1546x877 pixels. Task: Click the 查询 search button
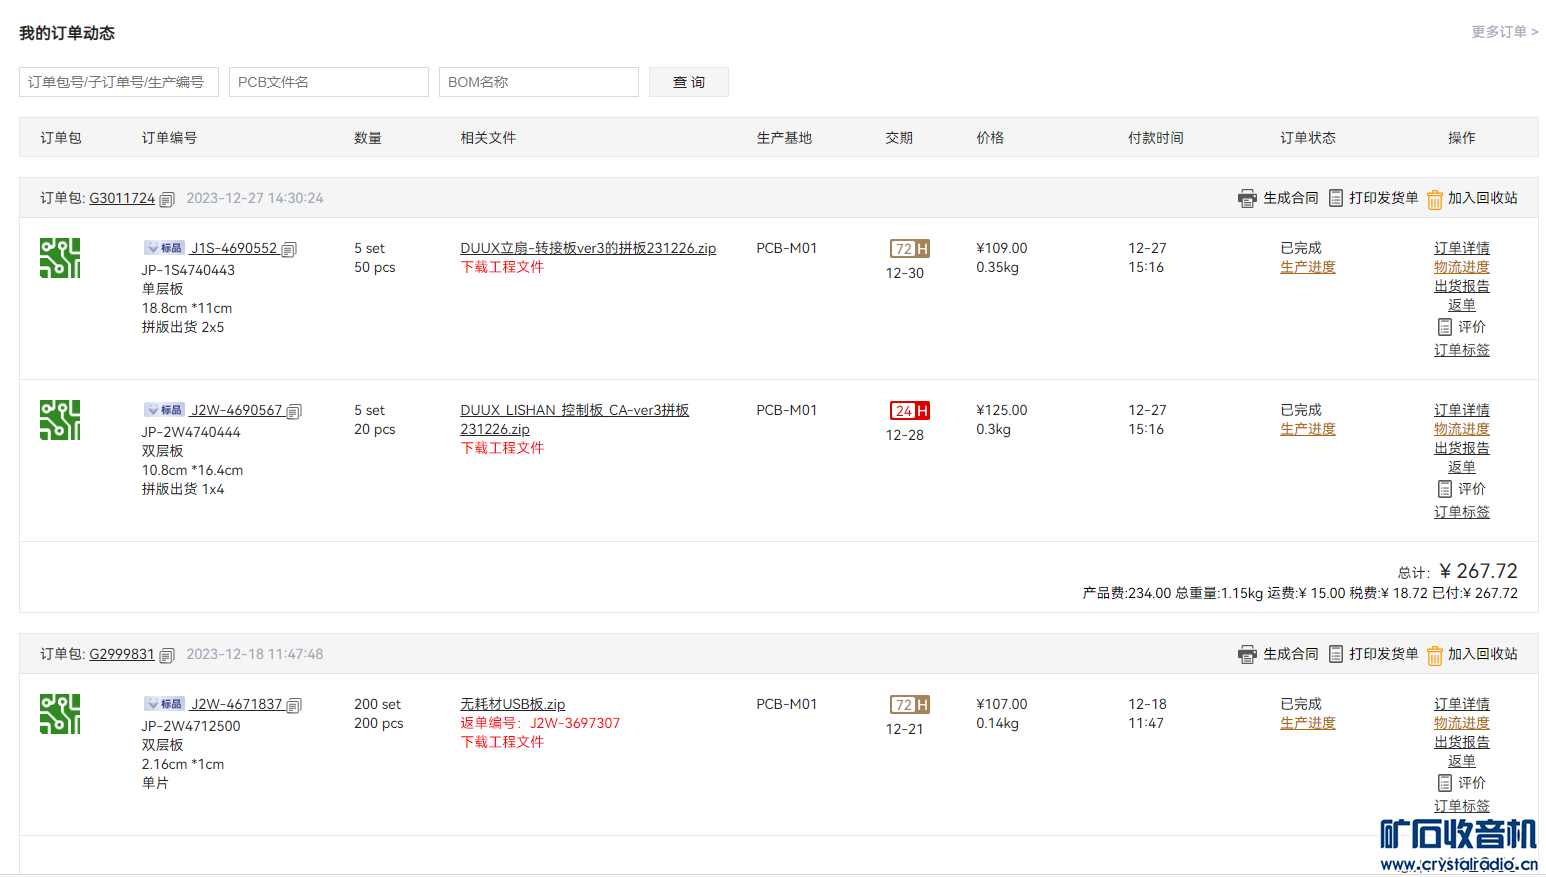[x=688, y=82]
